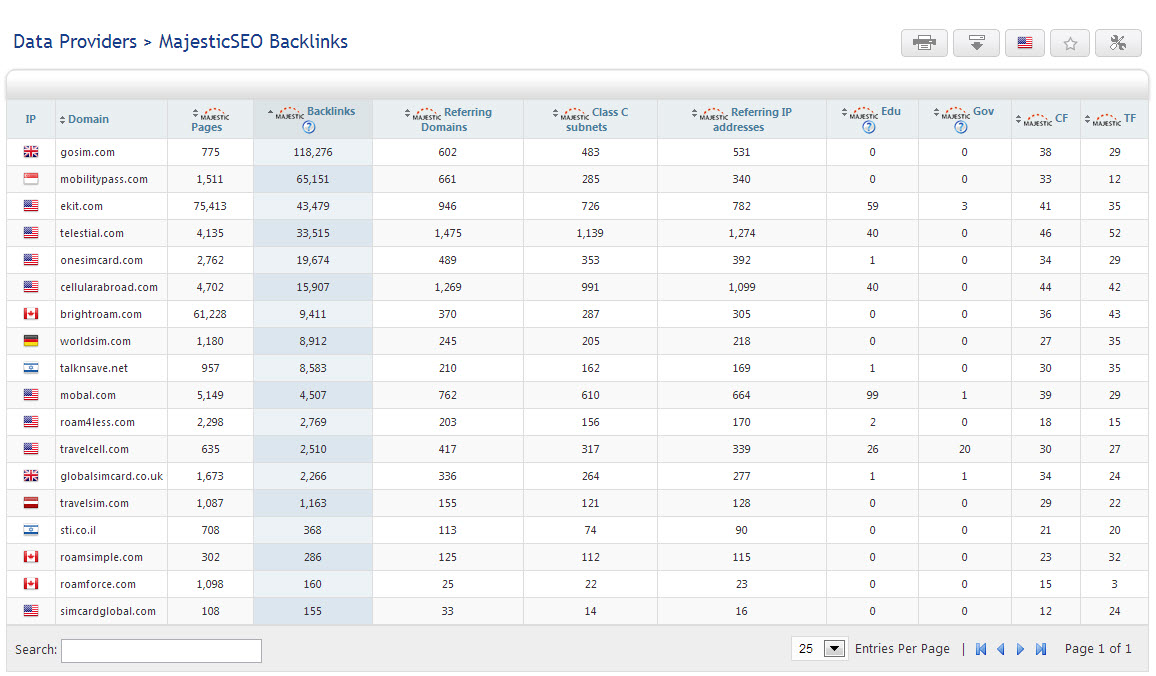Go to the first page arrow

[981, 649]
